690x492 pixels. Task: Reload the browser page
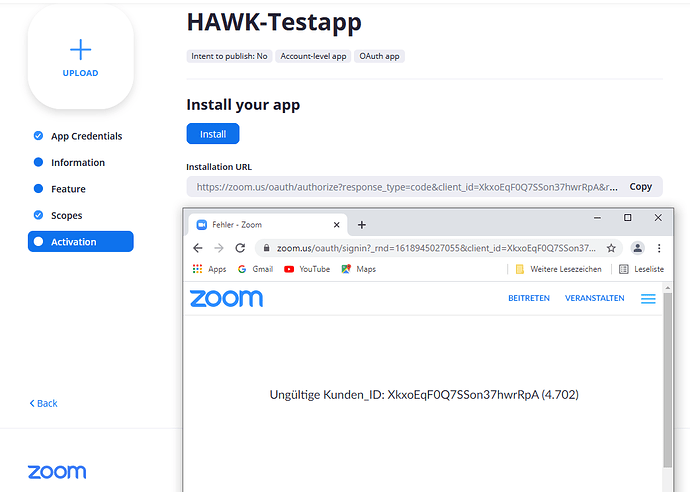[x=240, y=248]
